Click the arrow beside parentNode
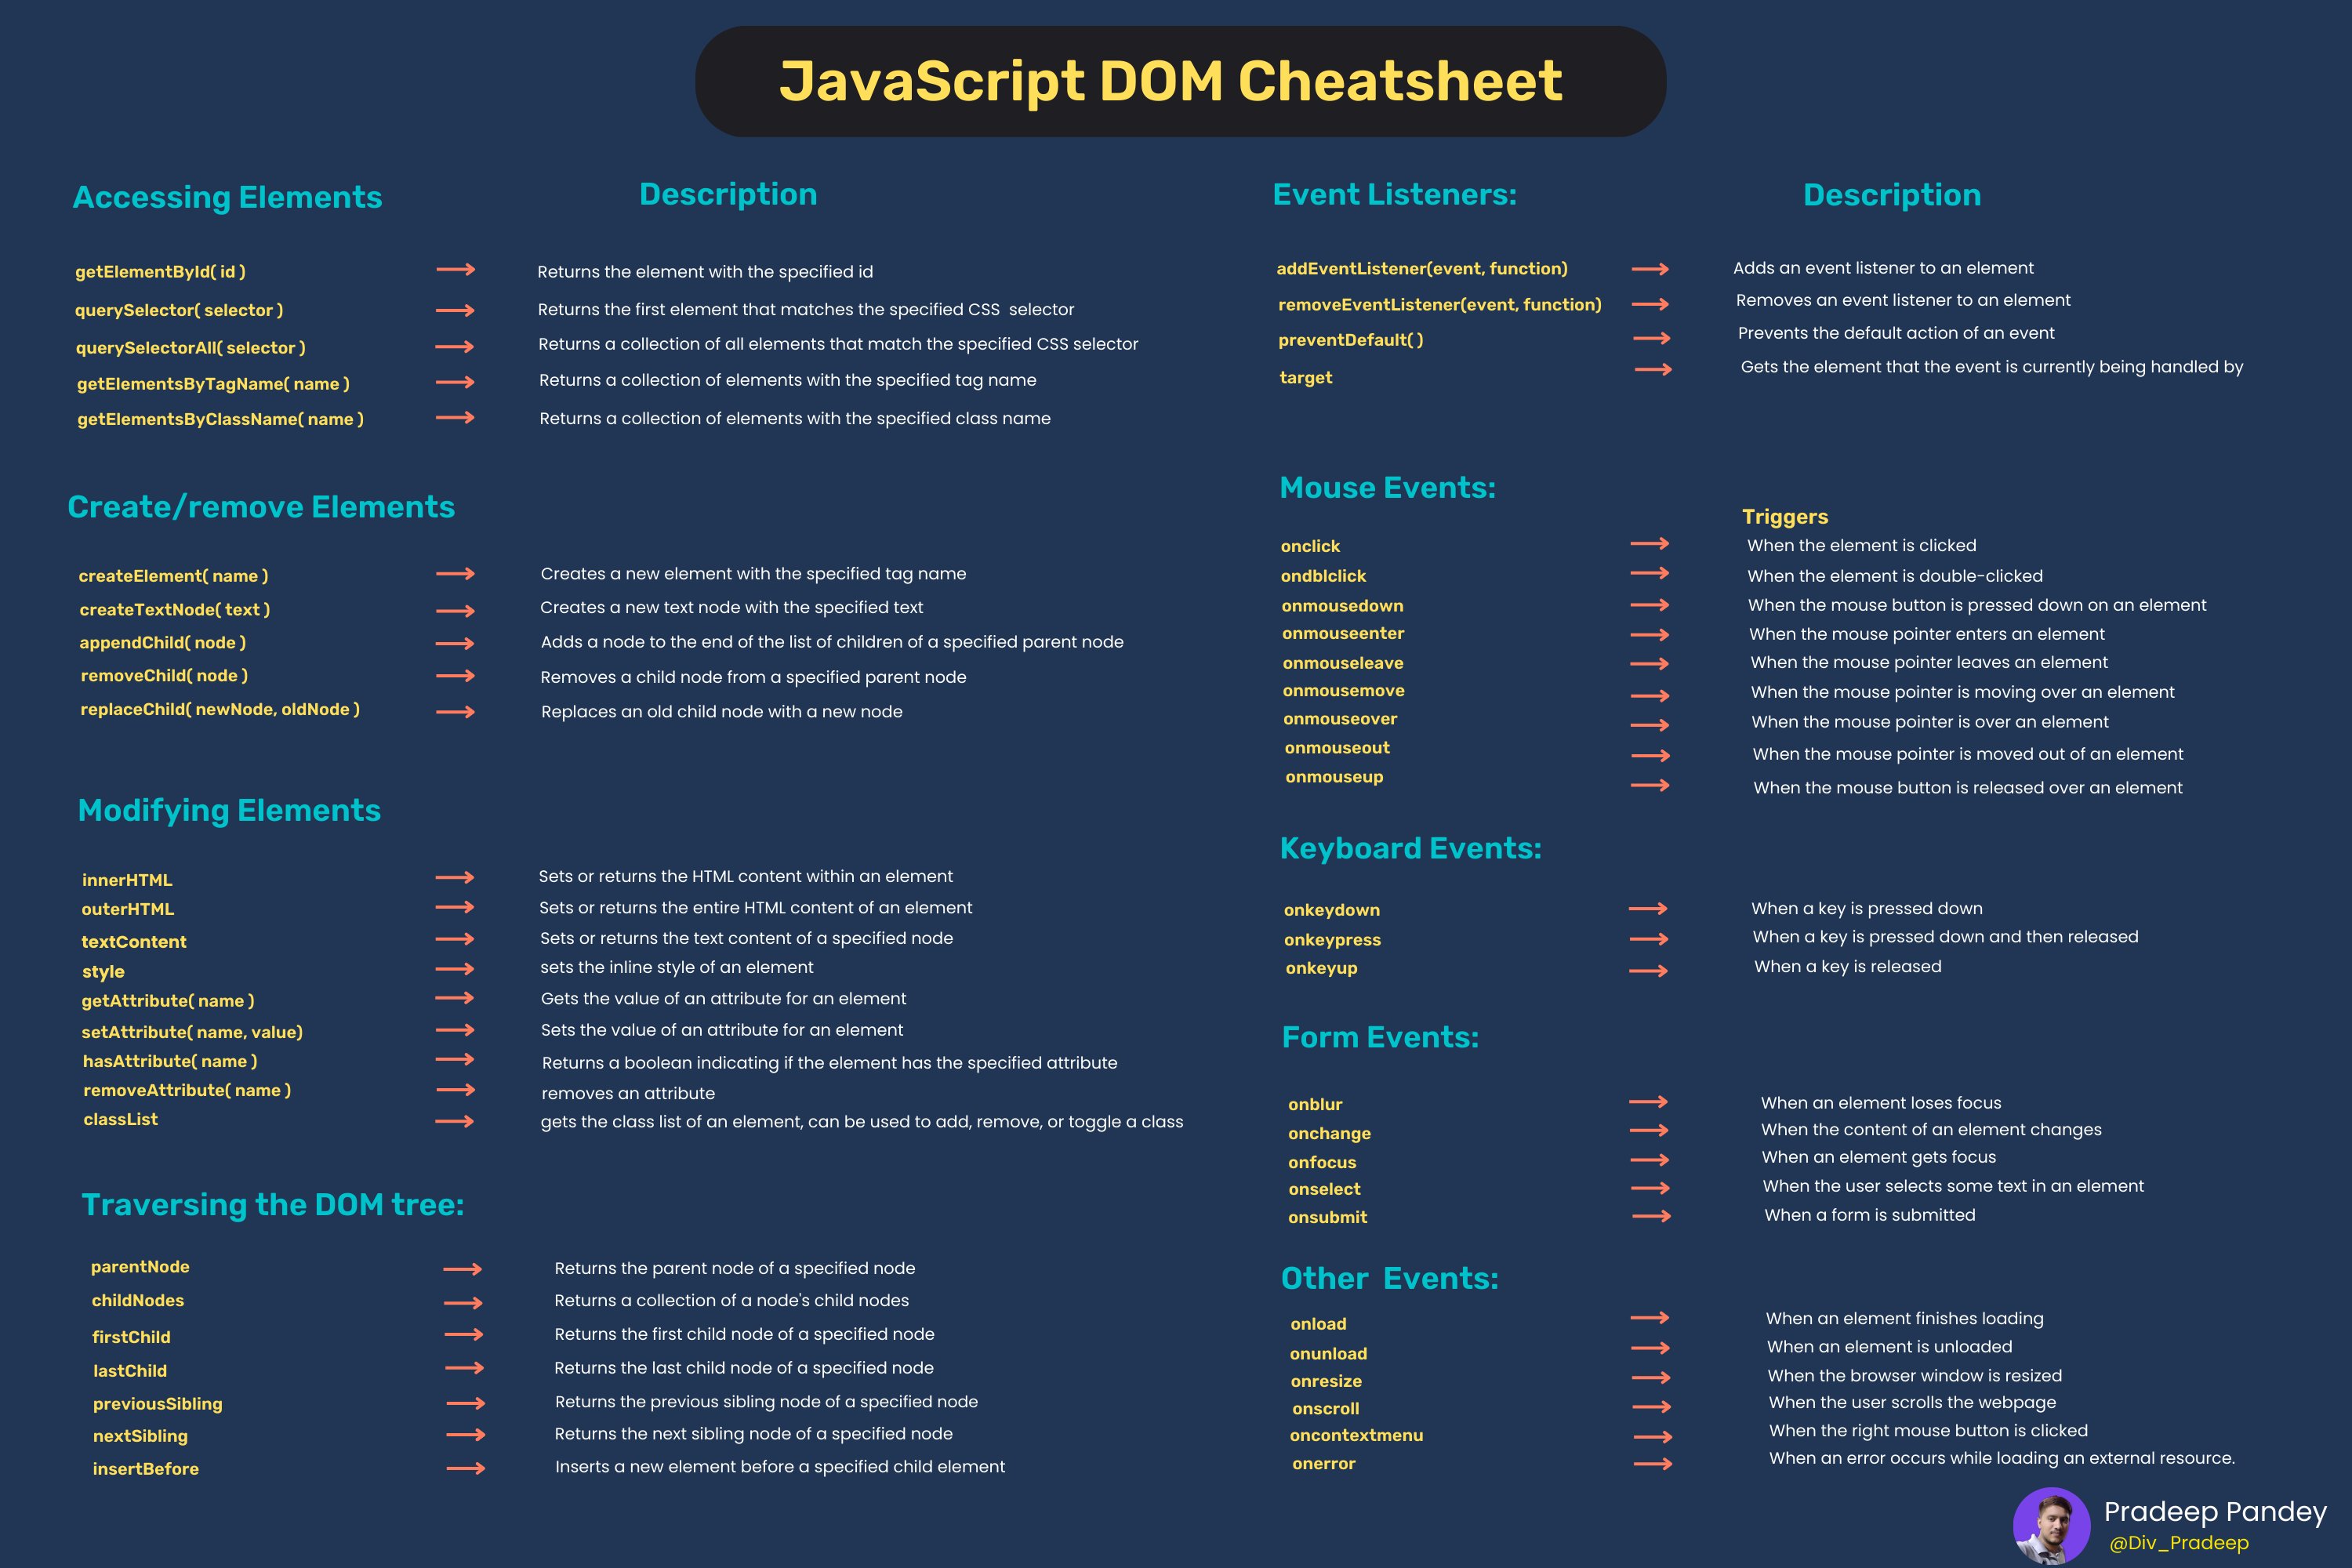The width and height of the screenshot is (2352, 1568). (x=463, y=1269)
